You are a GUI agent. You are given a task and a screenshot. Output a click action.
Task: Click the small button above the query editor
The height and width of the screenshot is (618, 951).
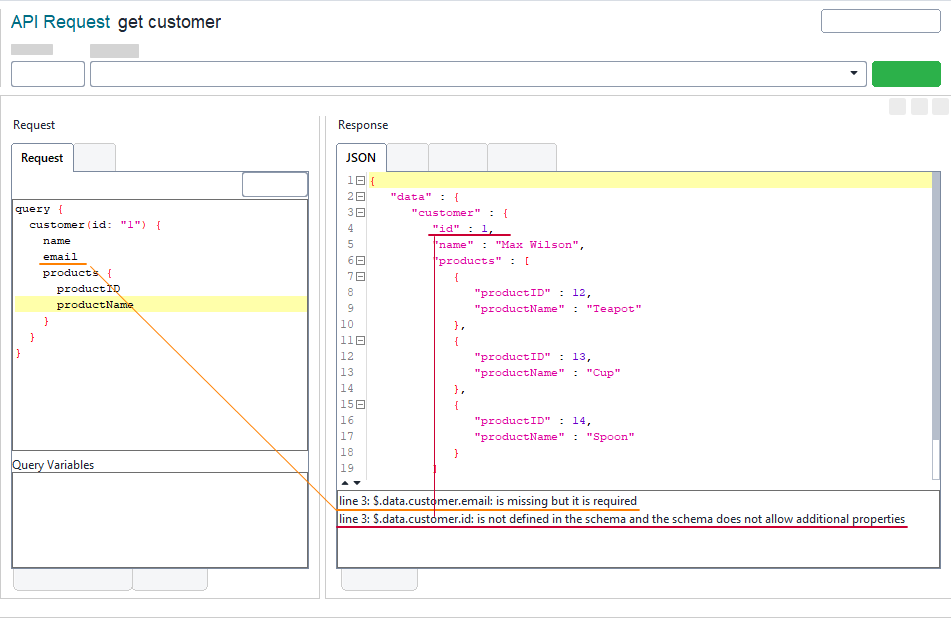(x=274, y=184)
